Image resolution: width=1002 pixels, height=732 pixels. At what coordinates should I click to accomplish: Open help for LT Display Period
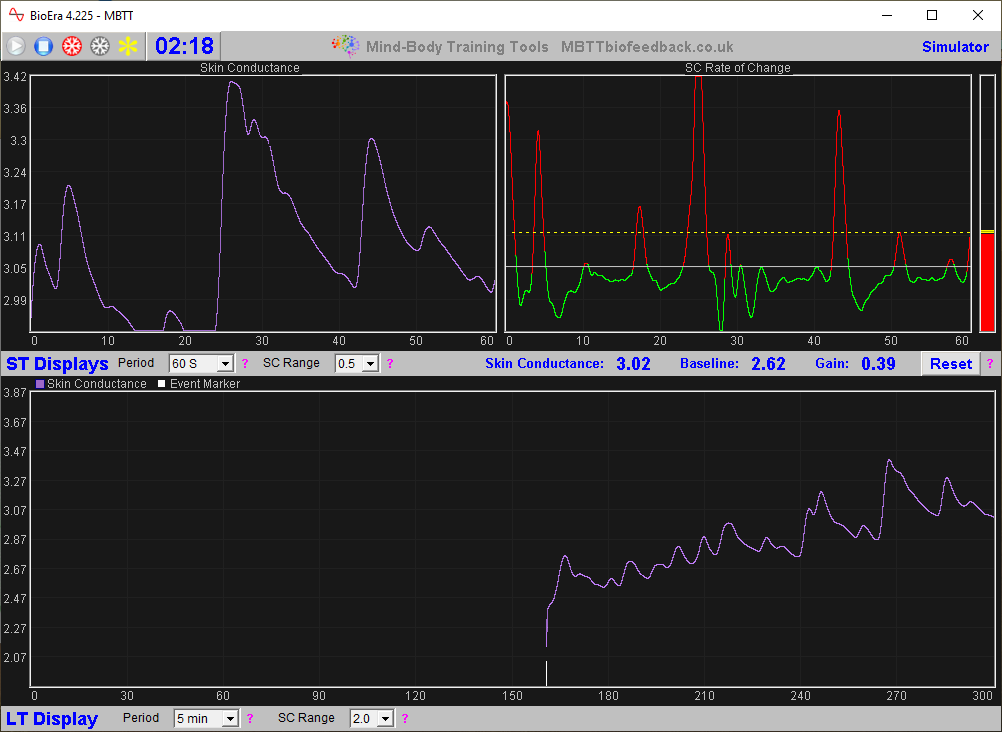pos(250,719)
